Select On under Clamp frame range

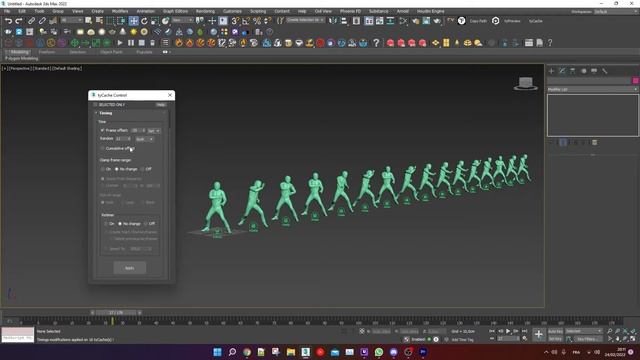102,169
